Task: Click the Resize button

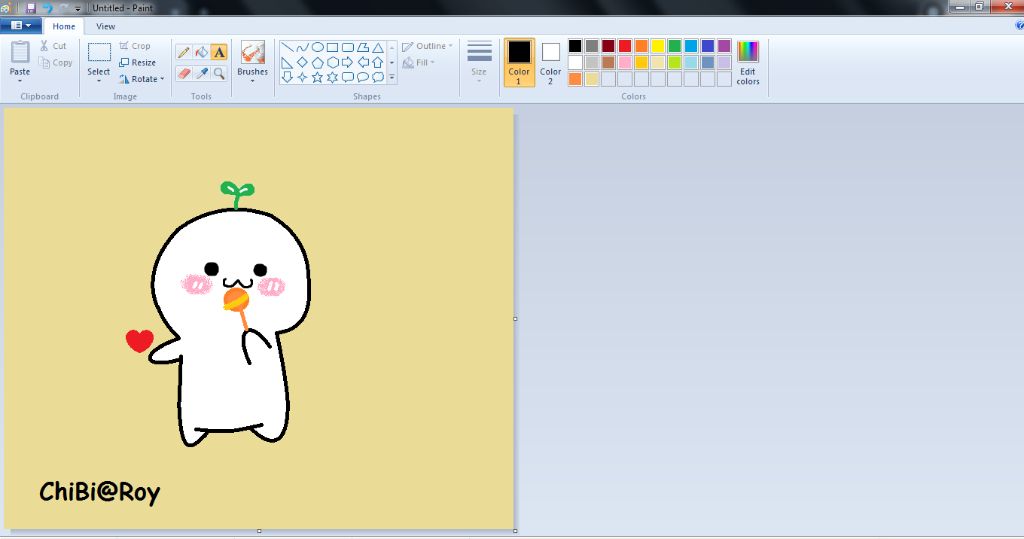Action: click(137, 63)
